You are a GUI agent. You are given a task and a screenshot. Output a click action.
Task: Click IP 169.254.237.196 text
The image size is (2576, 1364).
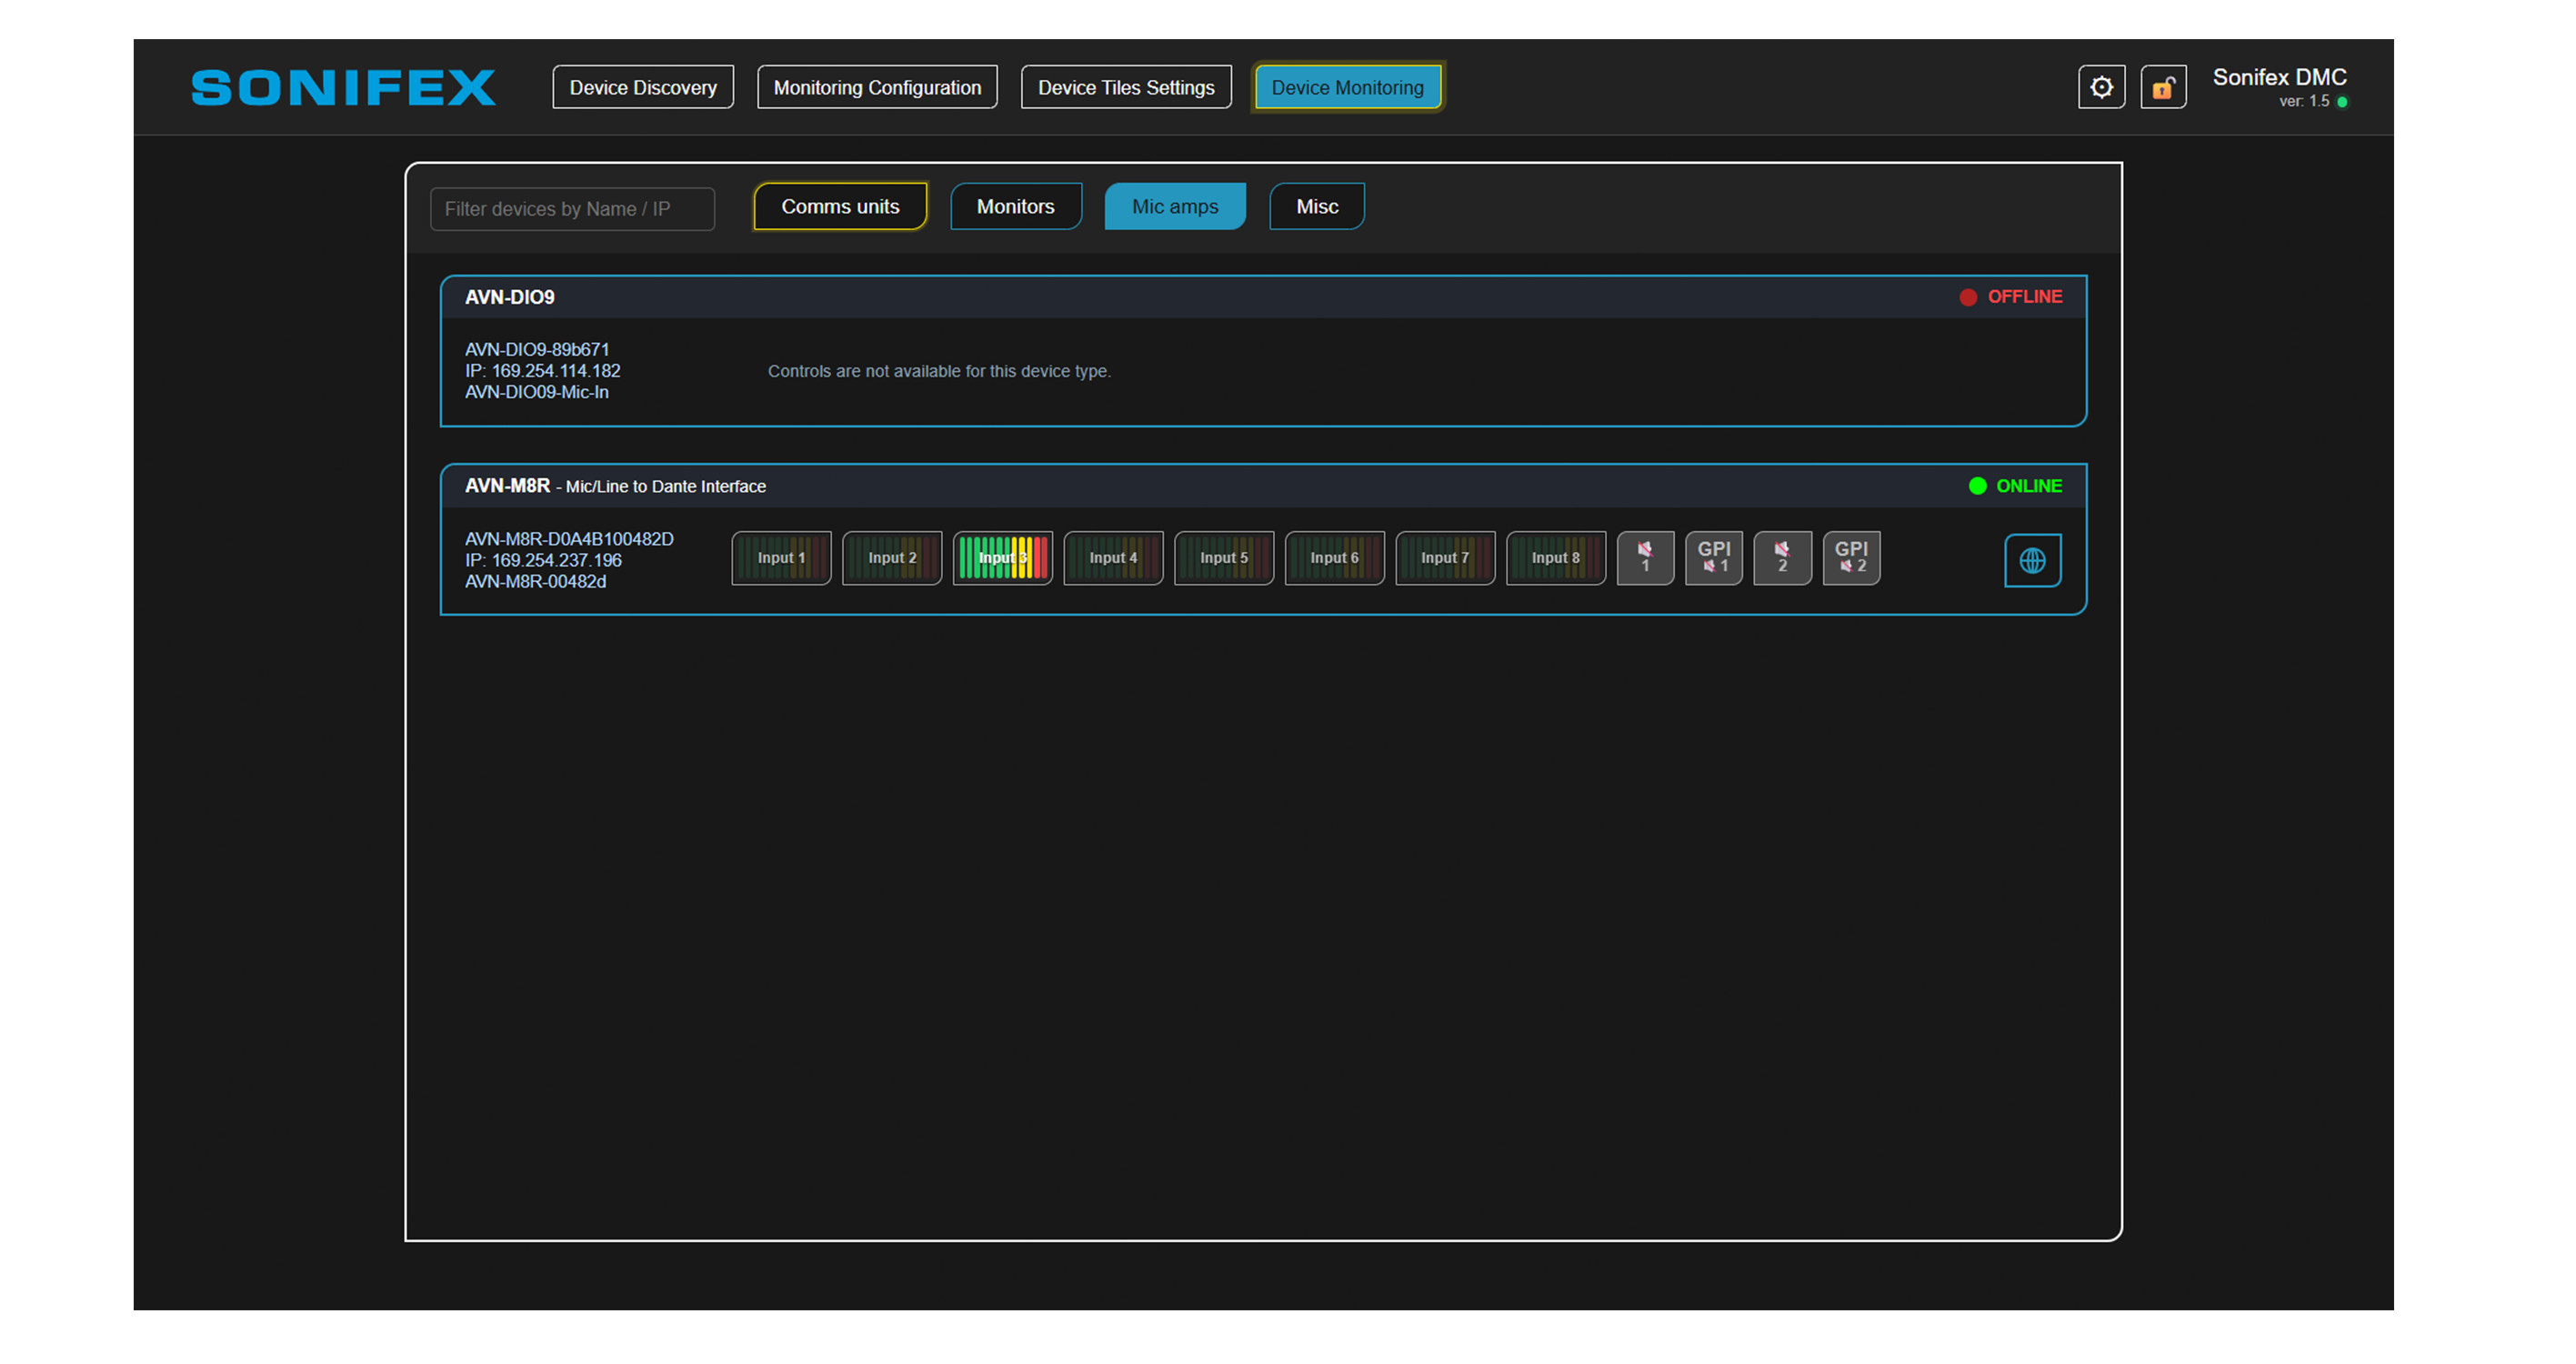(x=543, y=560)
